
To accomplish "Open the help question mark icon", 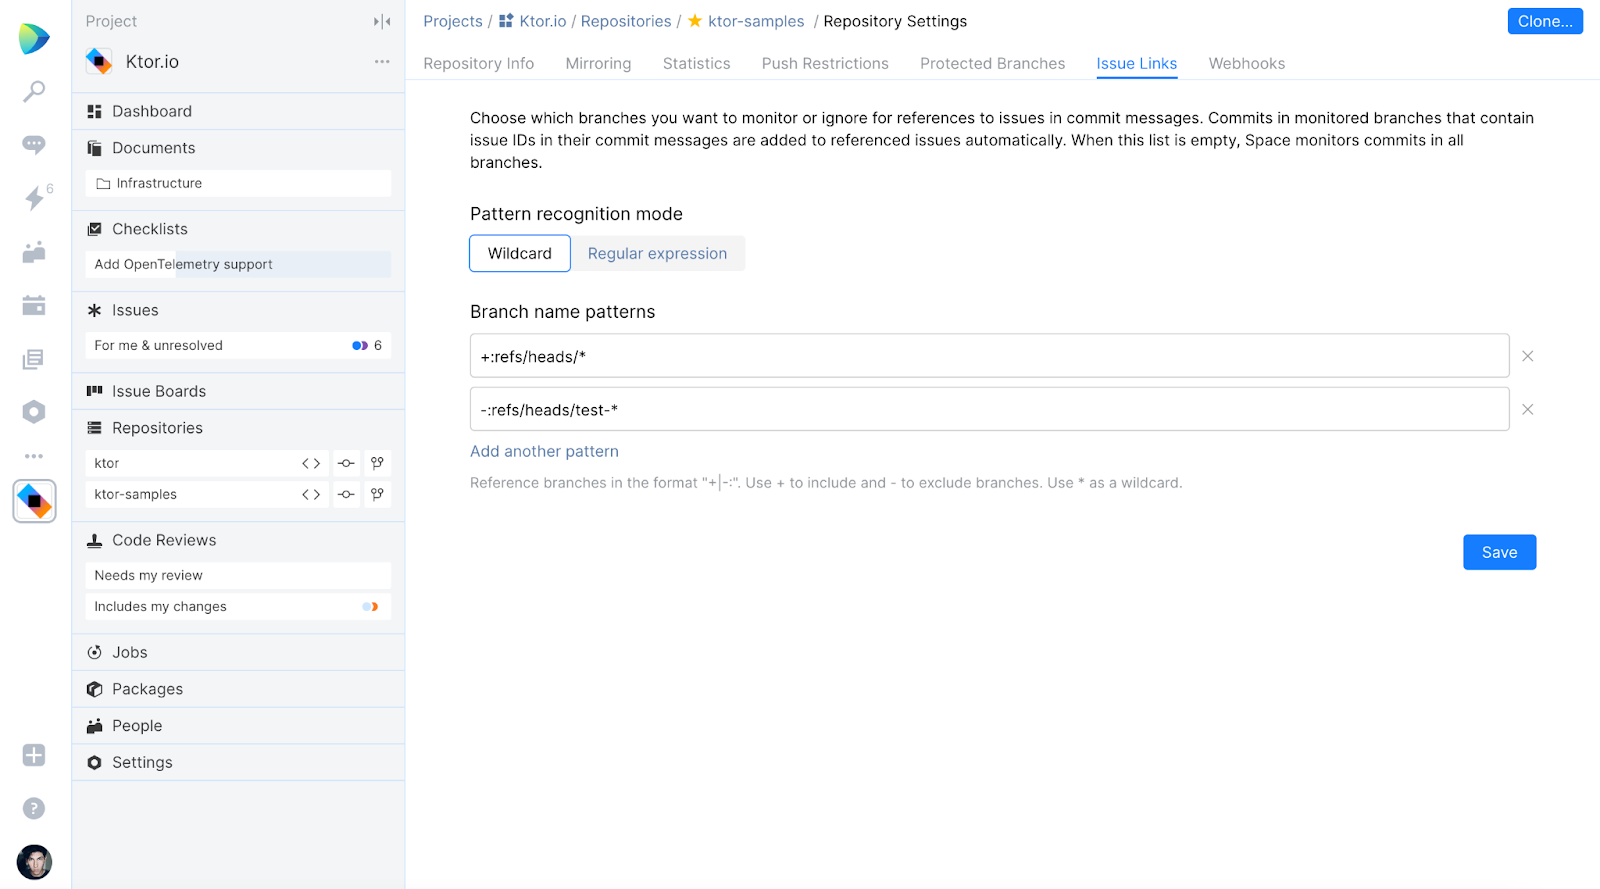I will point(34,808).
